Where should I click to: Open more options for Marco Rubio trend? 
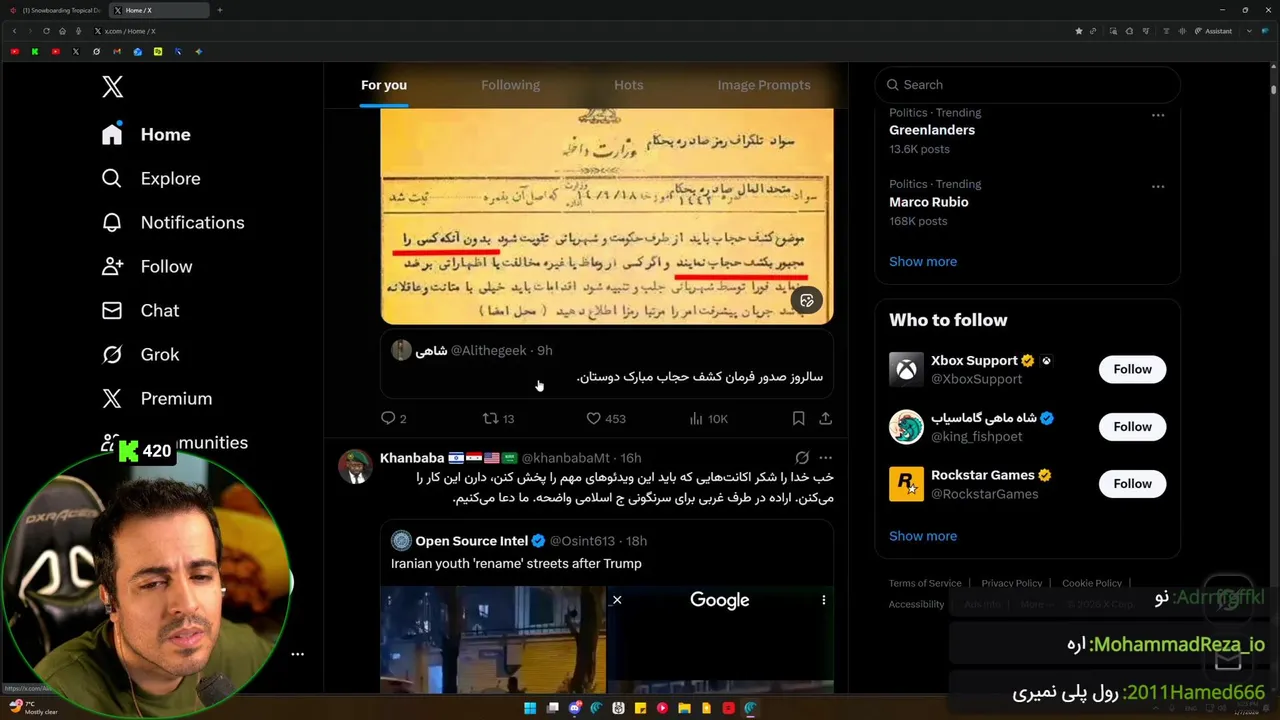(x=1158, y=187)
